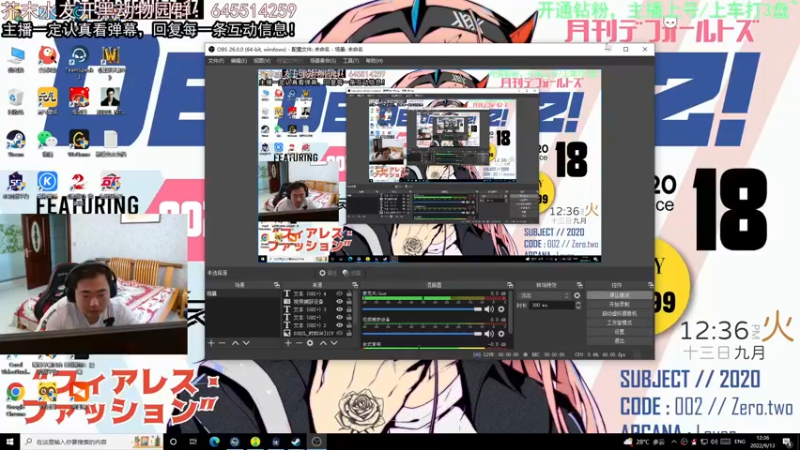Open the transition type dropdown
The height and width of the screenshot is (450, 800).
[x=543, y=295]
